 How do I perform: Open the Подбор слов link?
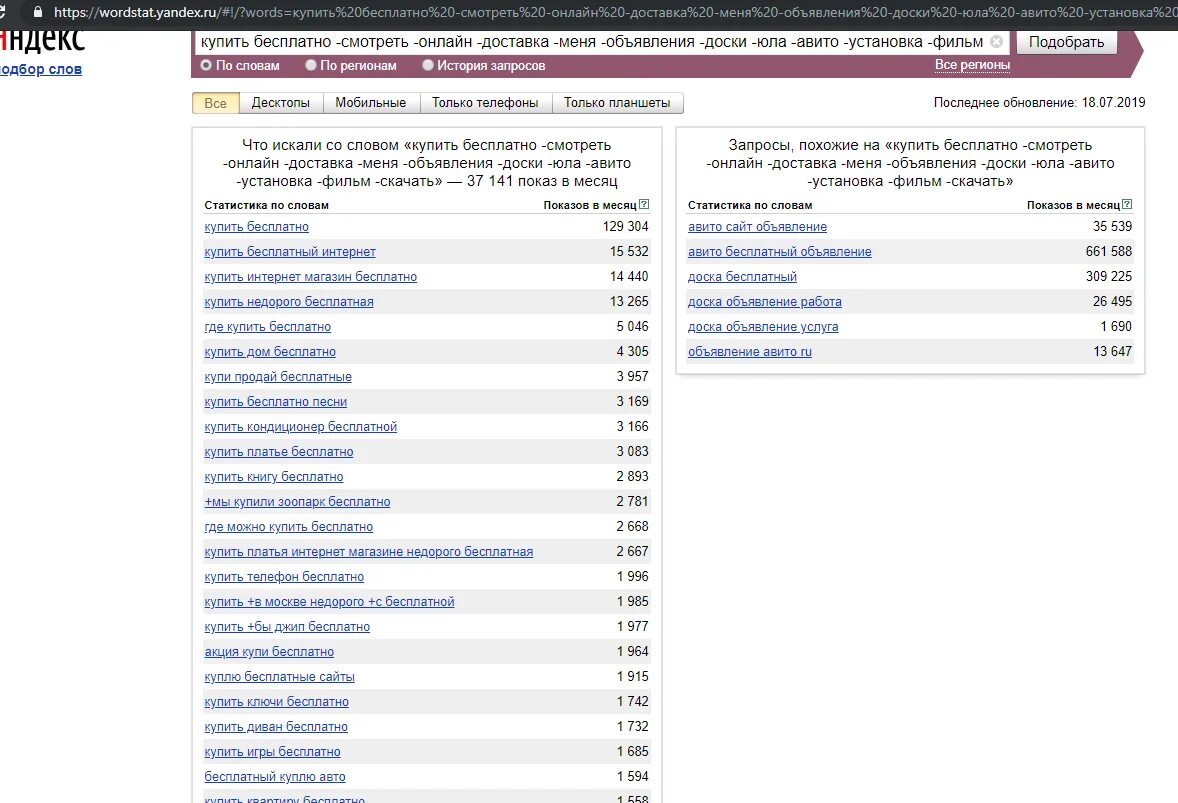coord(41,69)
